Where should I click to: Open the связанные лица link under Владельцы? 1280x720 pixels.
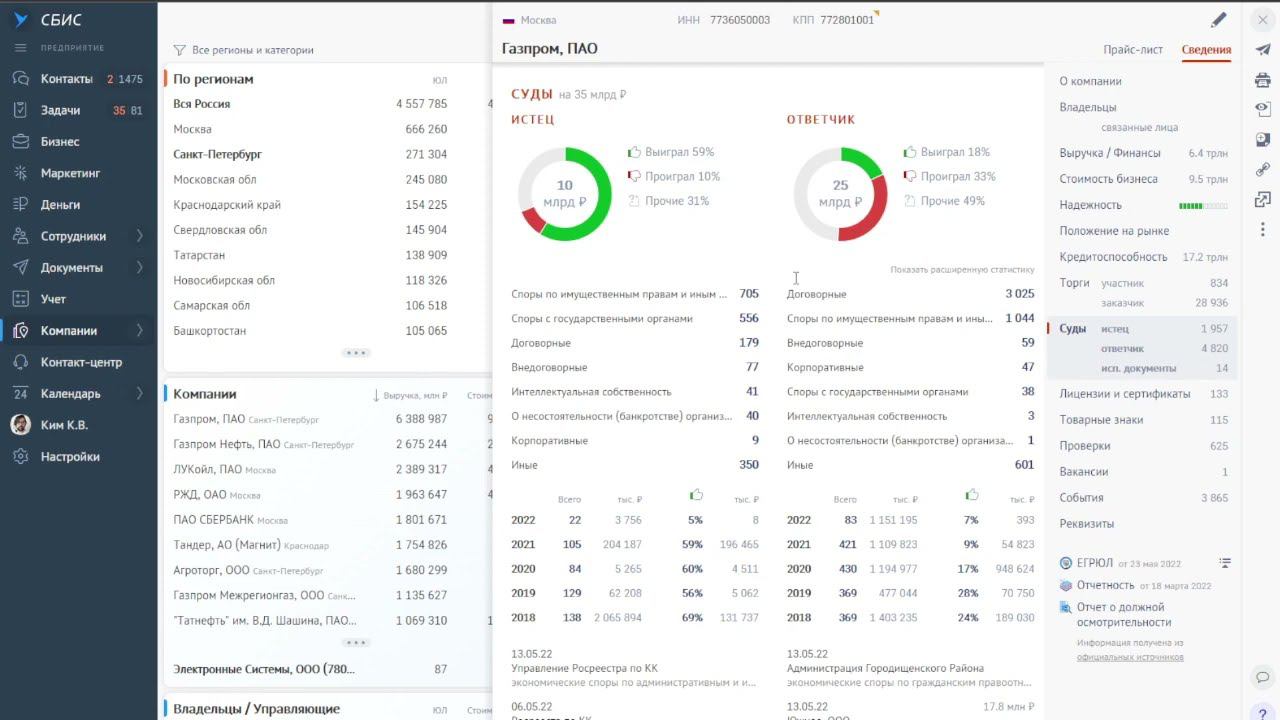1139,128
